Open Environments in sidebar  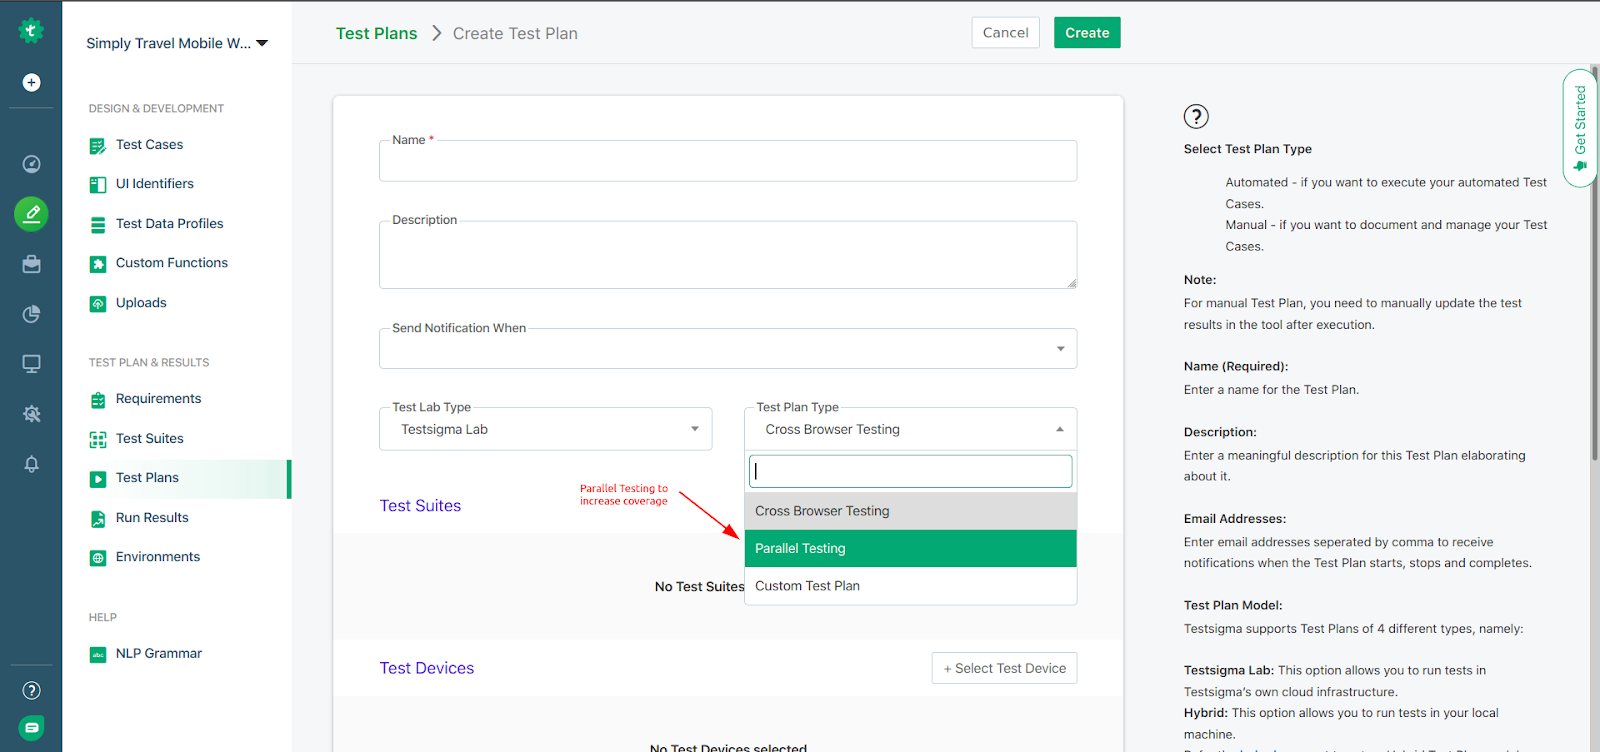157,557
